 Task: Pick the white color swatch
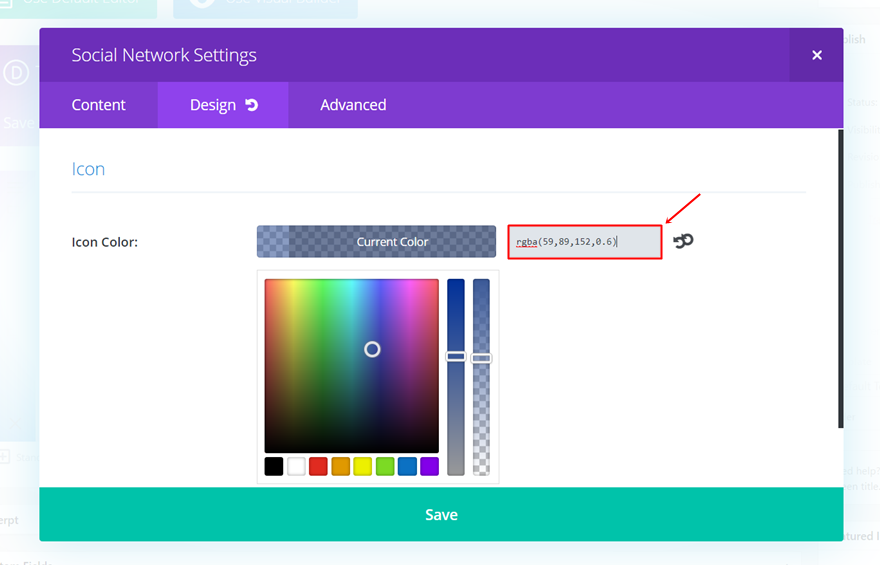point(296,466)
